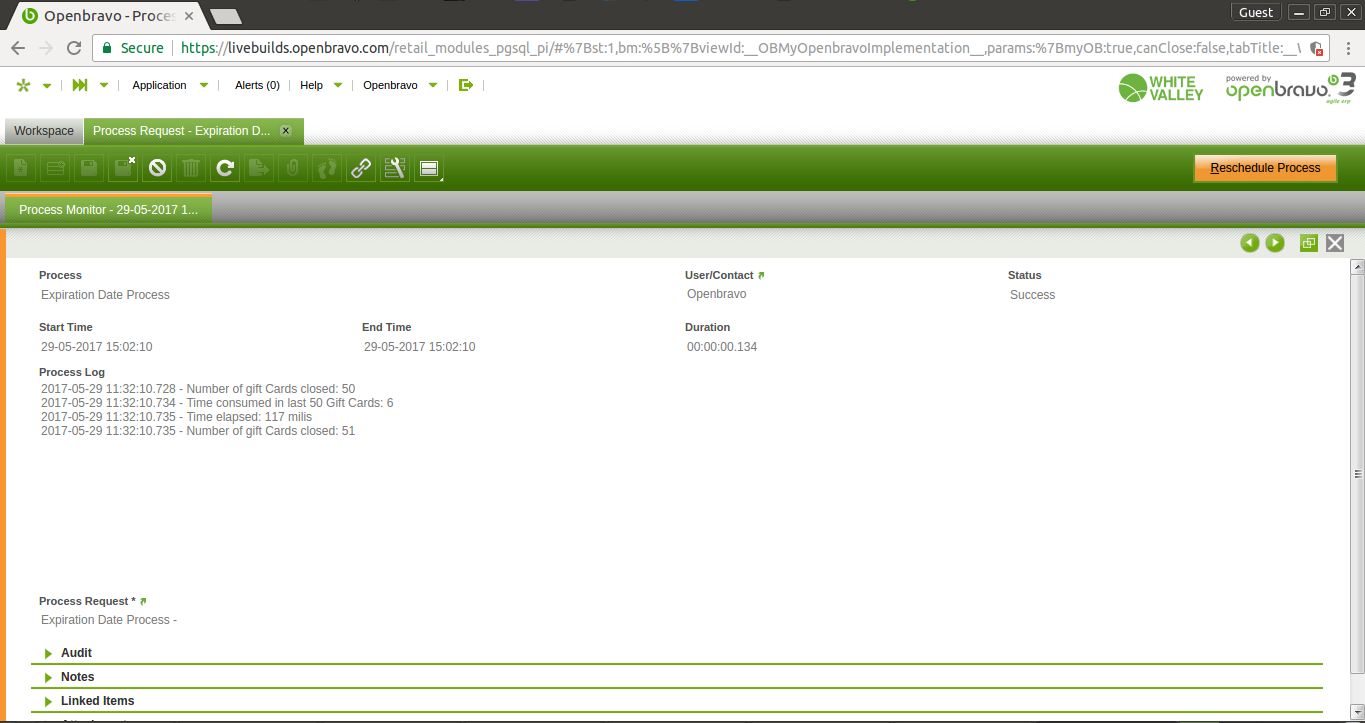The width and height of the screenshot is (1365, 723).
Task: Click the vertical scrollbar thumb
Action: [x=1357, y=473]
